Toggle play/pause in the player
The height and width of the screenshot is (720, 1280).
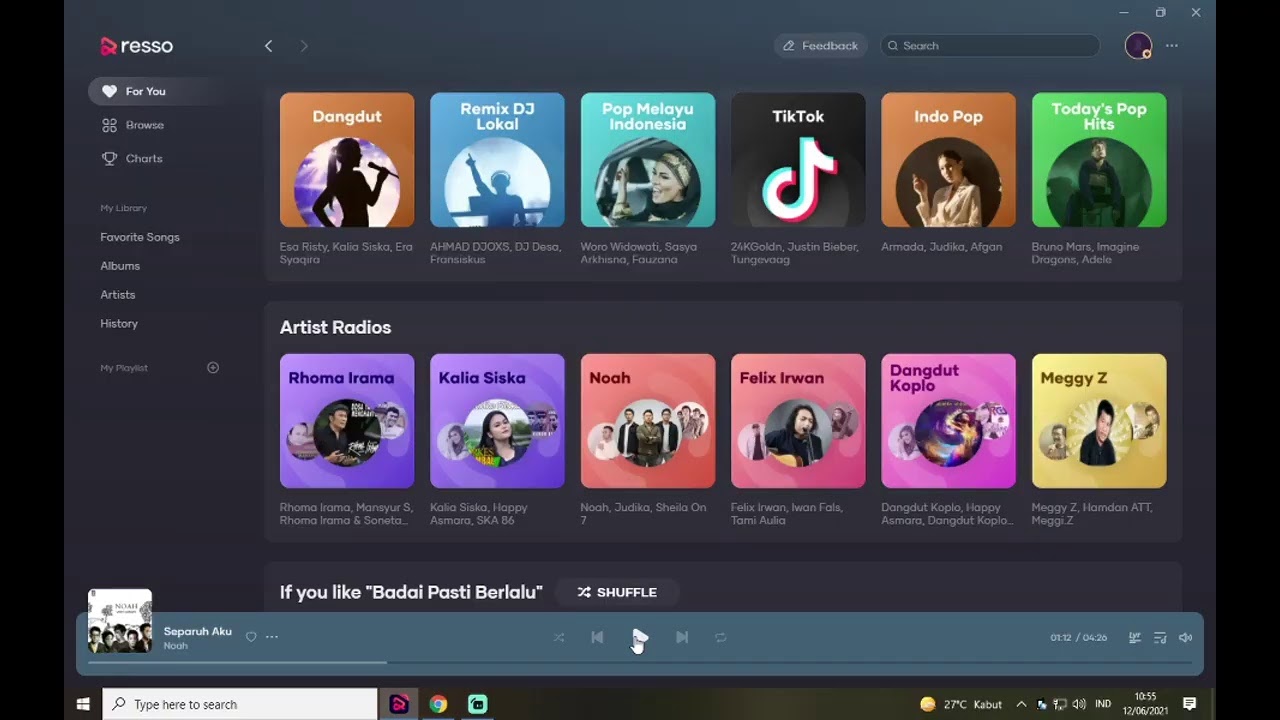pos(640,637)
